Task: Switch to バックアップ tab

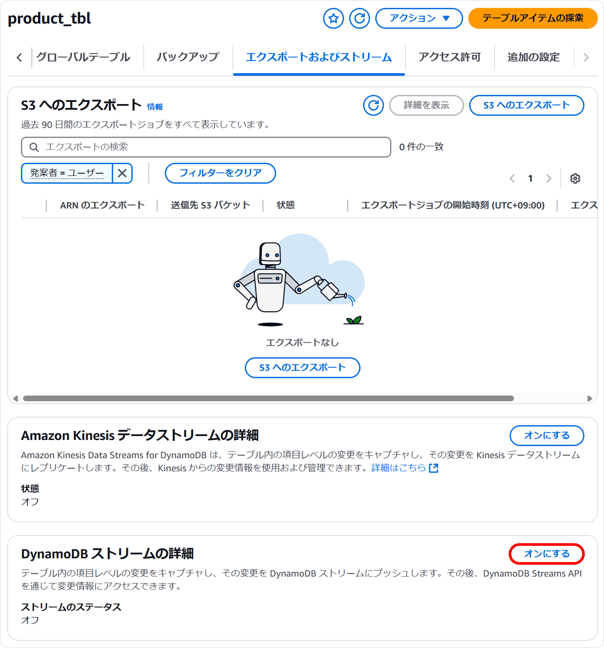Action: [188, 57]
